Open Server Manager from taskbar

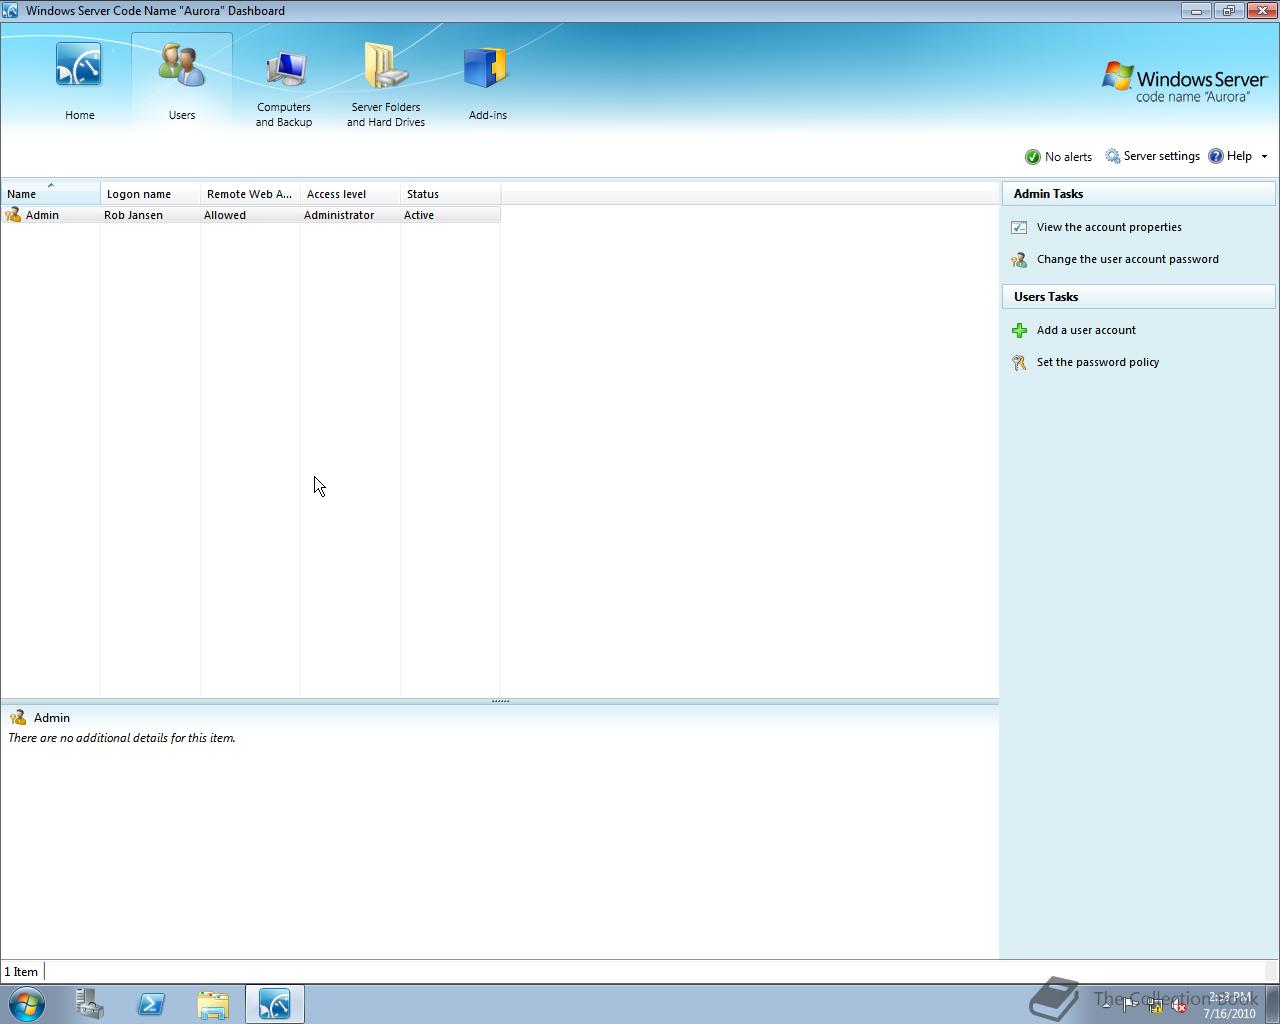tap(89, 1004)
